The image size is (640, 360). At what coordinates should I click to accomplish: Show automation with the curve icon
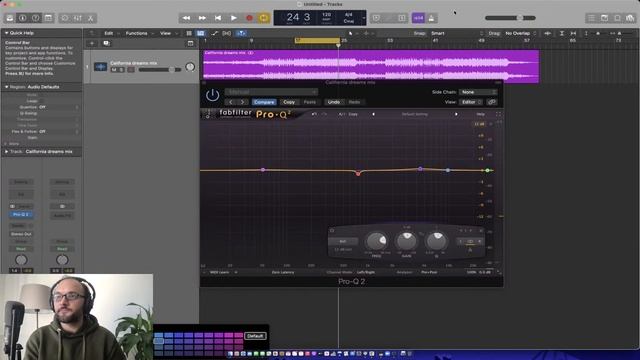click(x=215, y=33)
